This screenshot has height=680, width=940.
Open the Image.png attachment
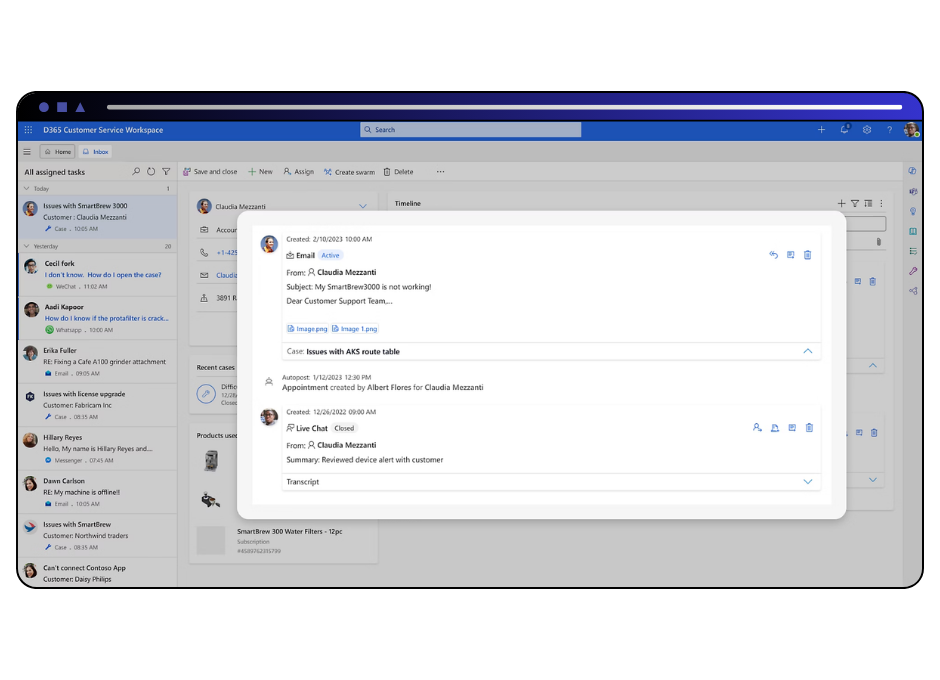pos(307,329)
